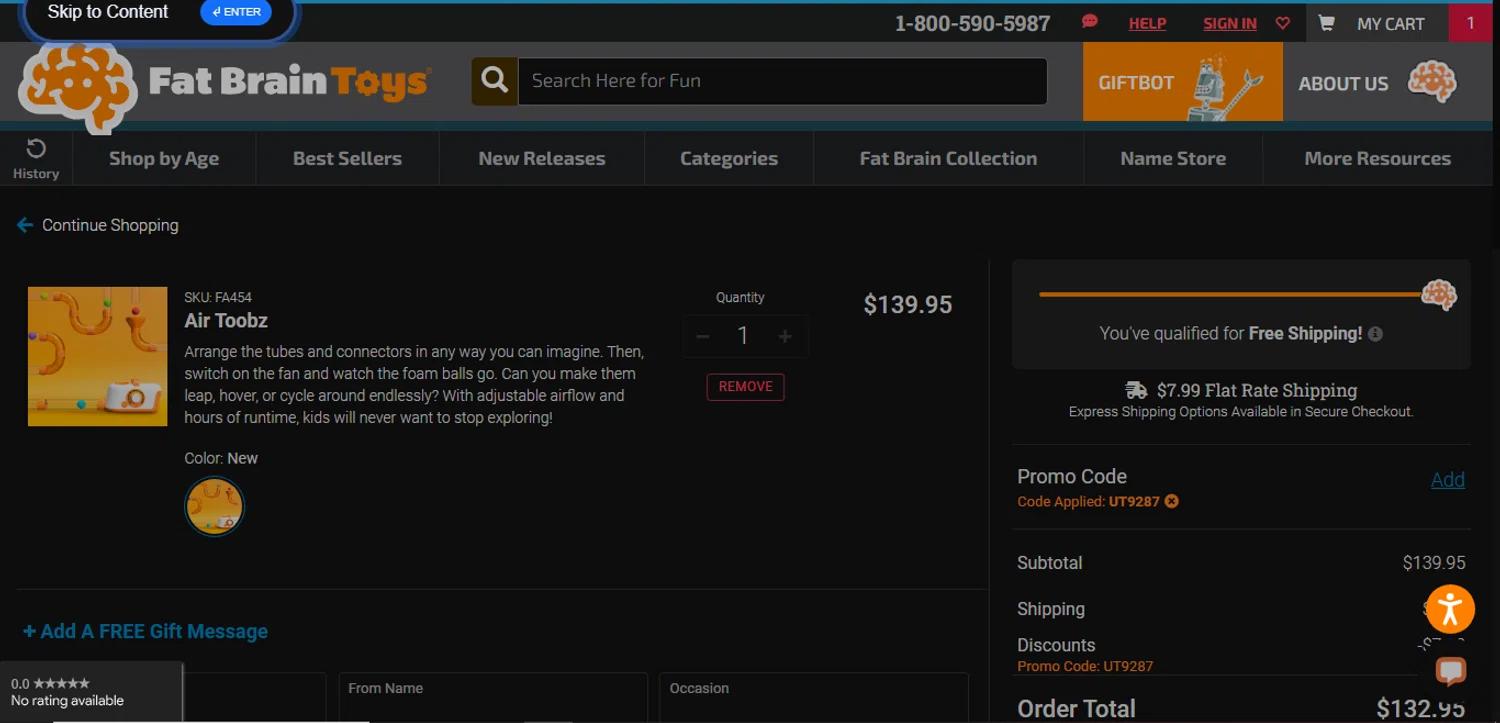Open the chat bubble icon by phone number

[x=1090, y=22]
